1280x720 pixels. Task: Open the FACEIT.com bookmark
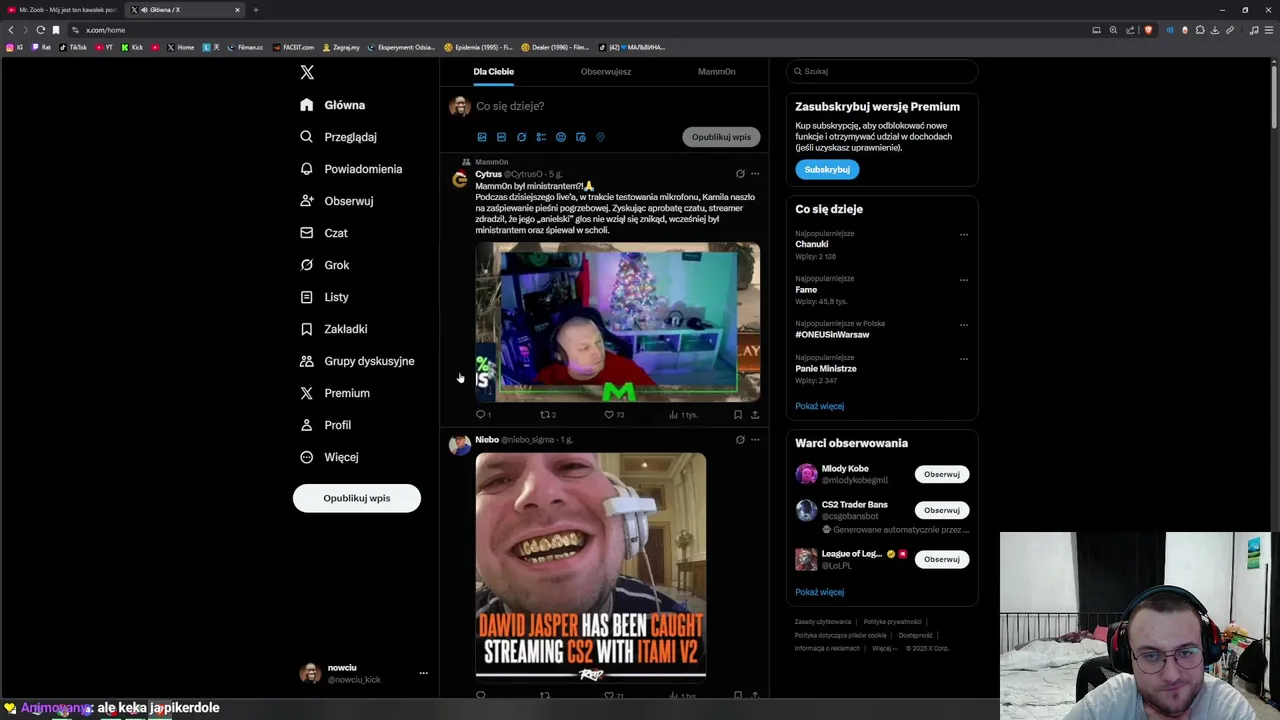point(294,47)
